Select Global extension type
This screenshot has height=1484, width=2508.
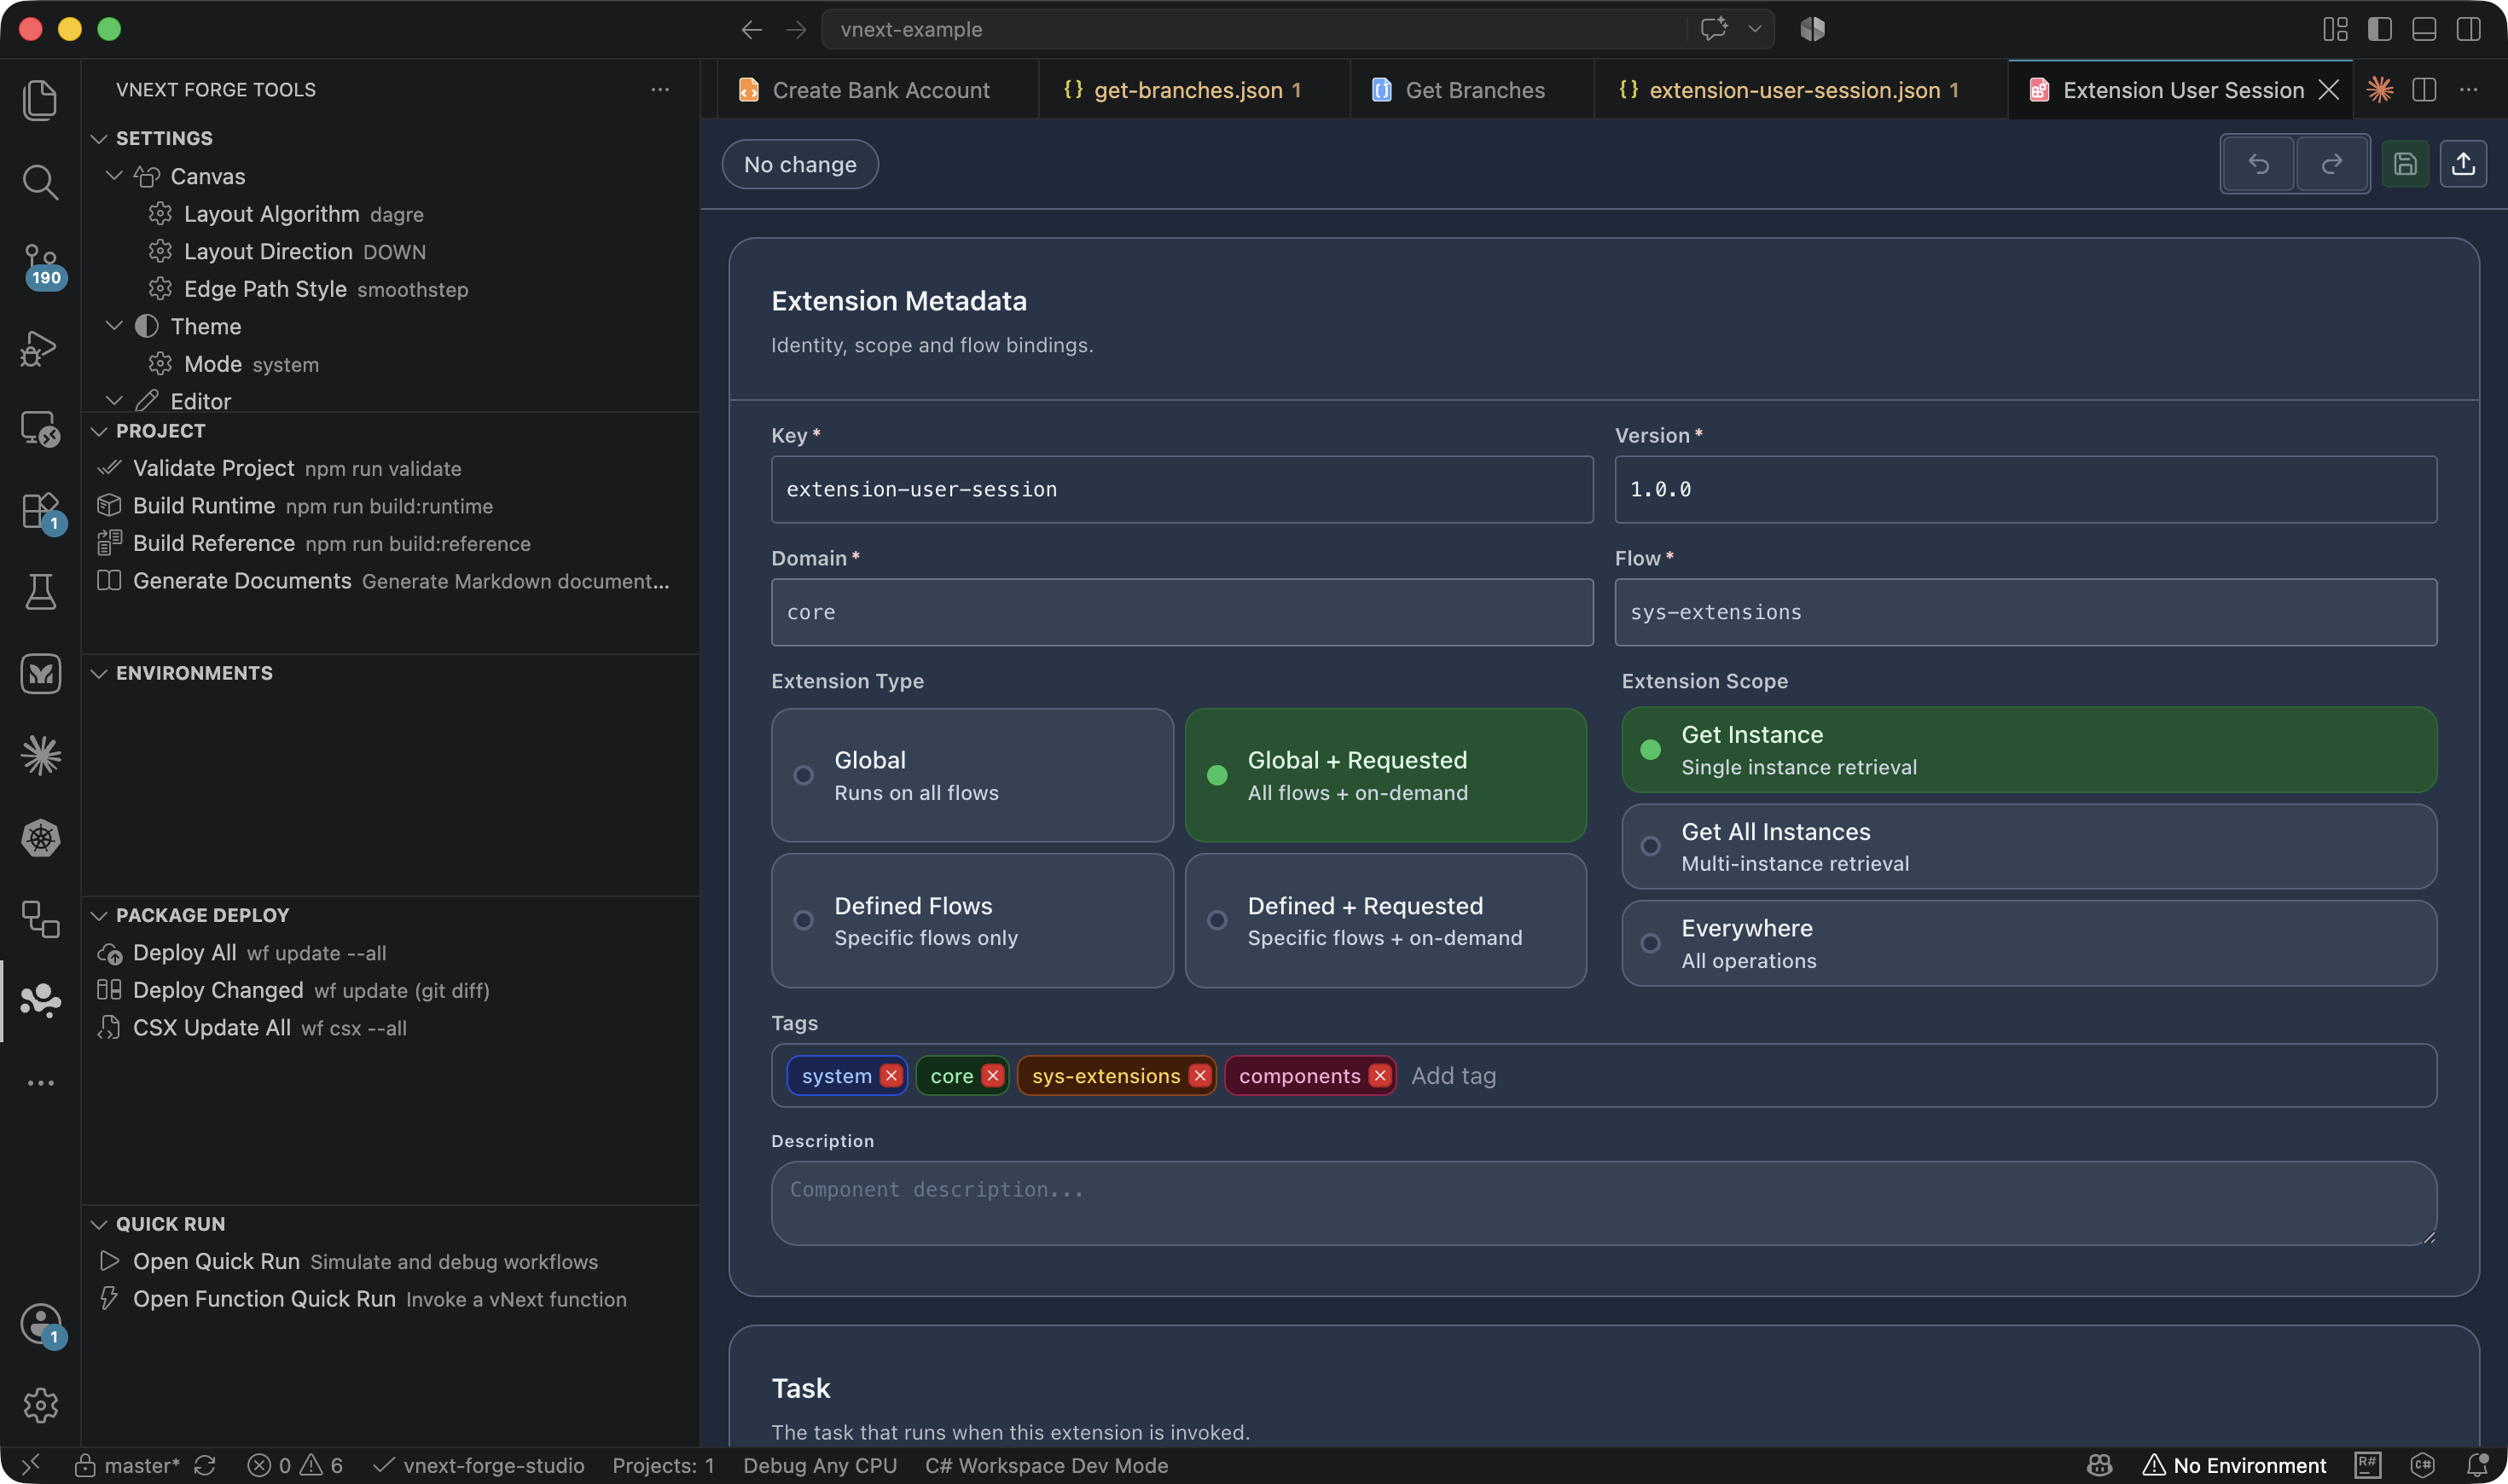(972, 775)
